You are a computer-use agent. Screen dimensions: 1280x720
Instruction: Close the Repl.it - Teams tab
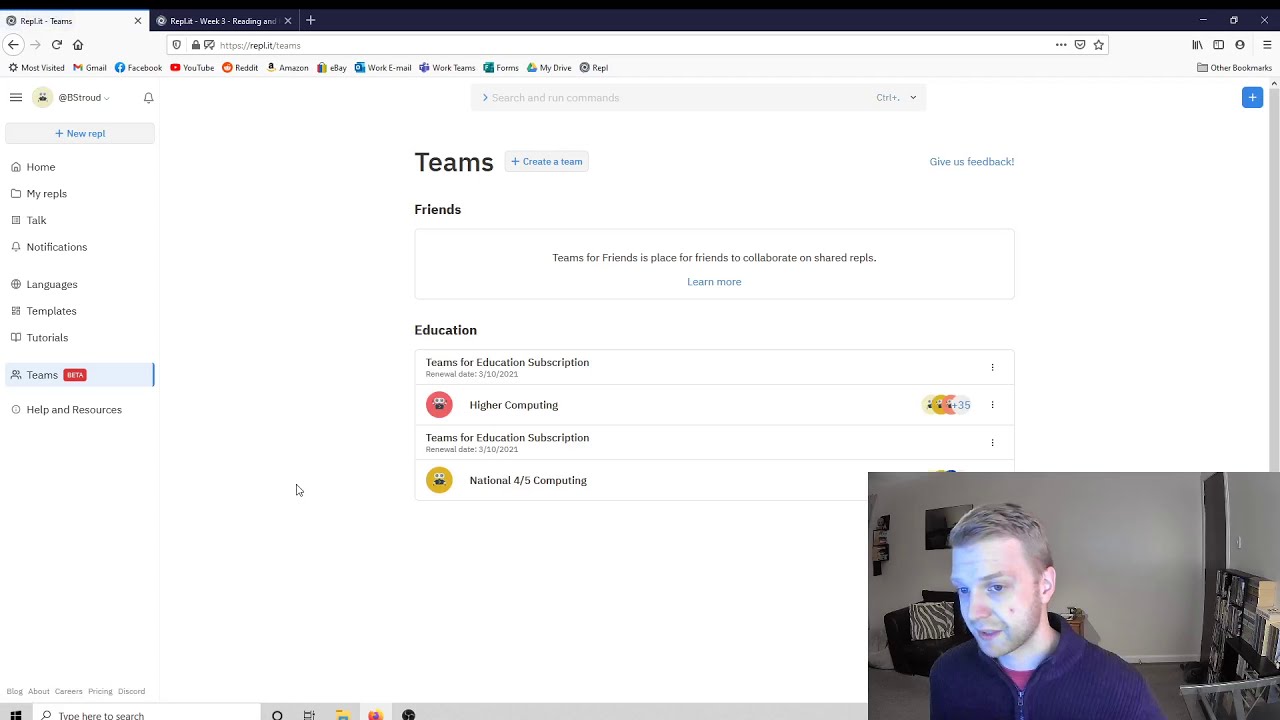tap(138, 21)
